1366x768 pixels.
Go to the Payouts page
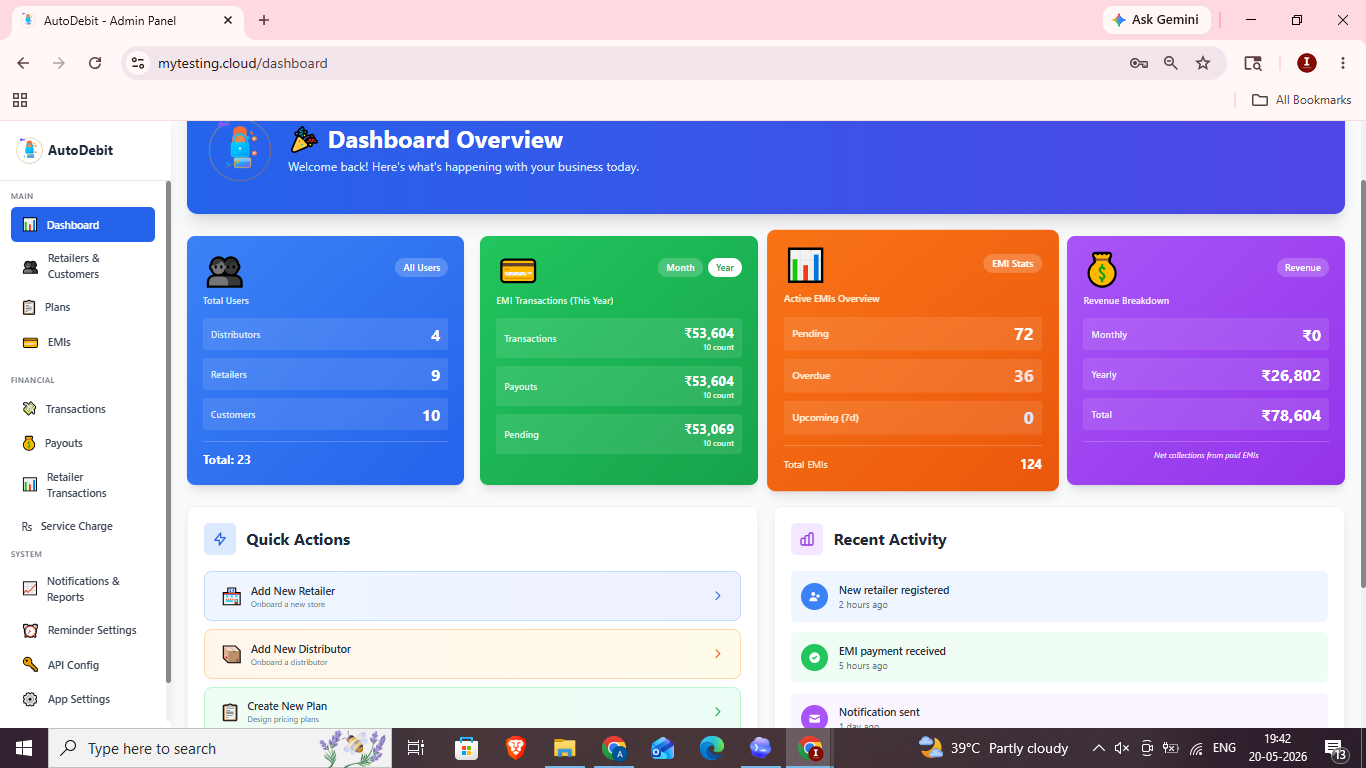coord(83,443)
